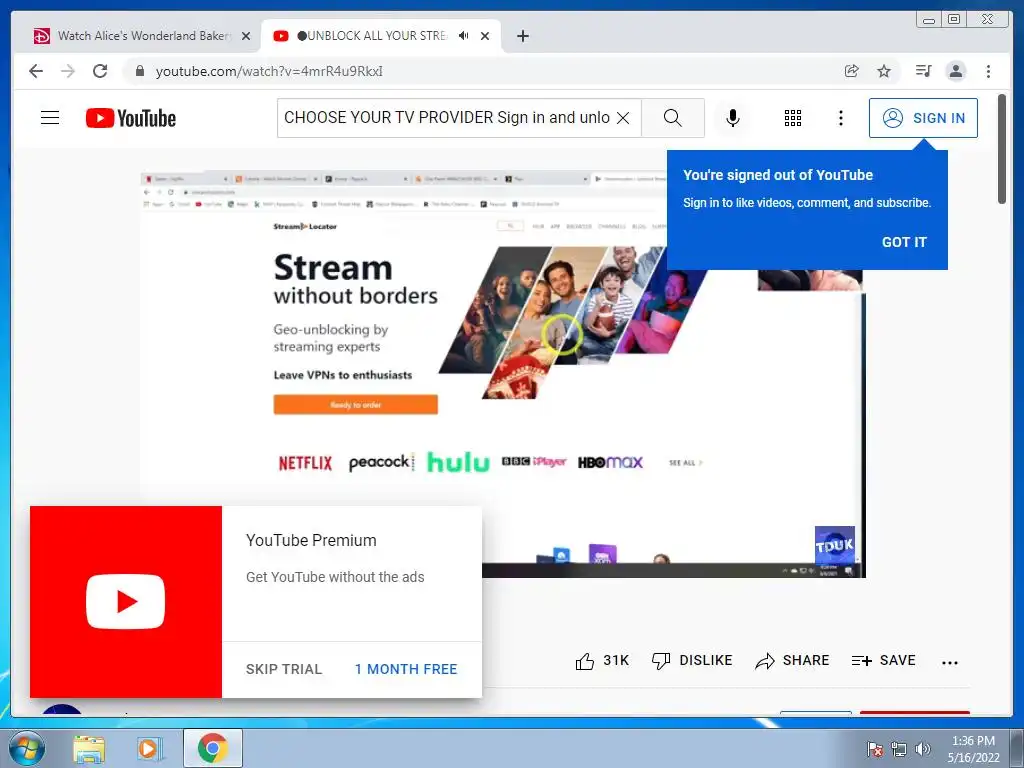Screen dimensions: 1024x768
Task: Run search with the magnifier button
Action: pos(673,118)
